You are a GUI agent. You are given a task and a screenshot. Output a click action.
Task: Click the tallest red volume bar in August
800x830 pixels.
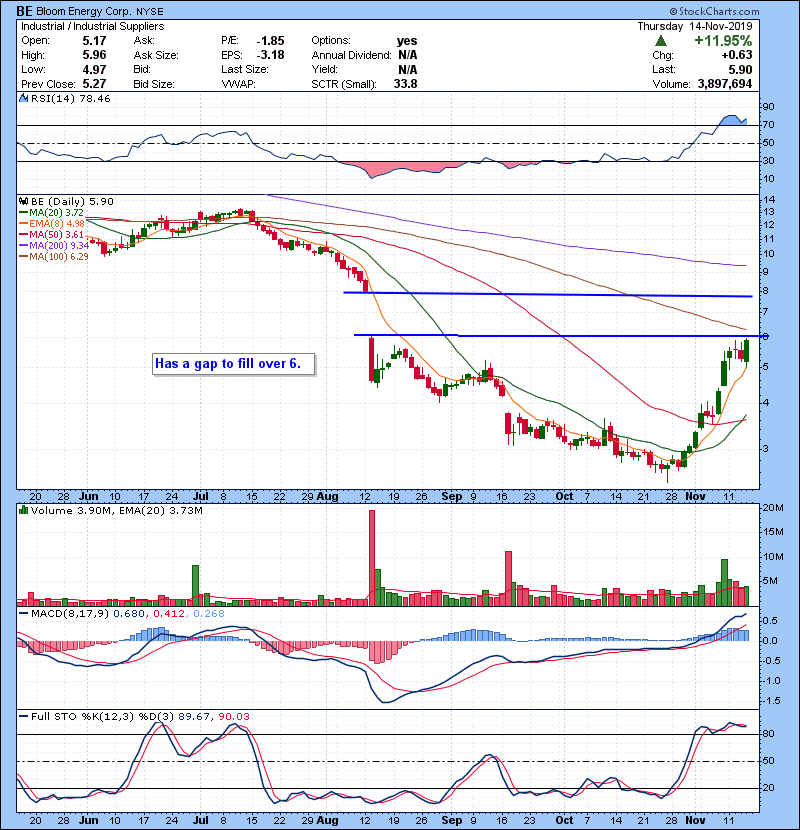(372, 558)
